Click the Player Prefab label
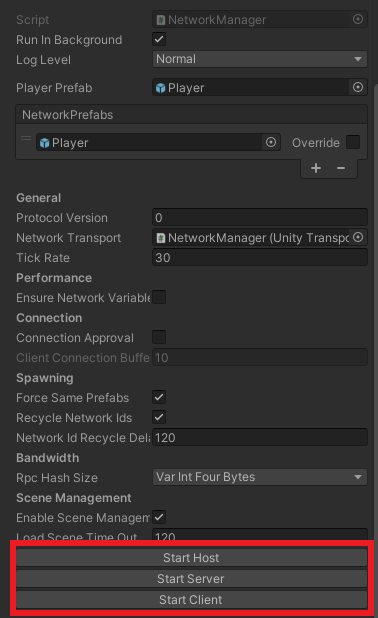 (x=54, y=88)
